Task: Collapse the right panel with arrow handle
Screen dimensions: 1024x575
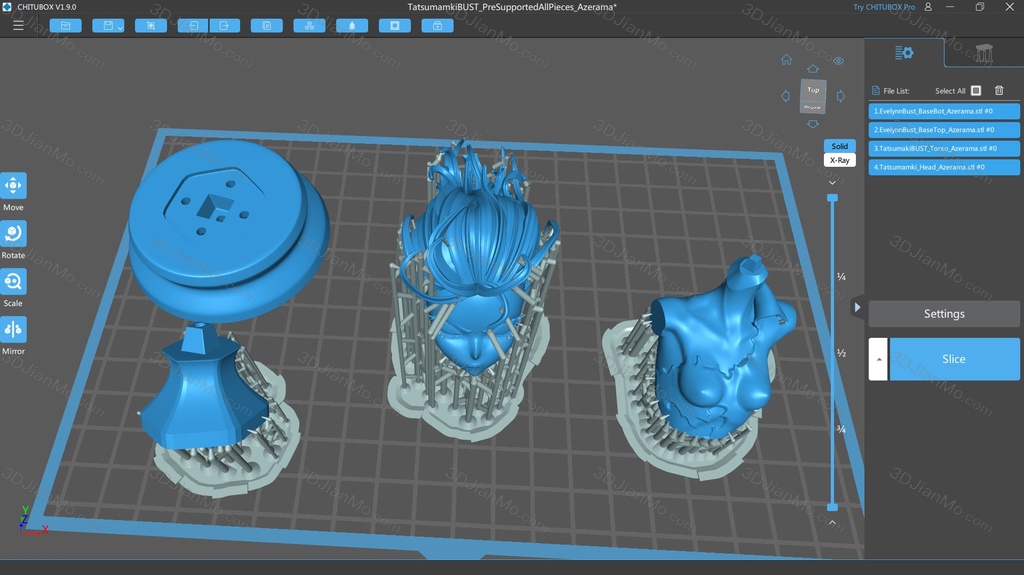Action: pyautogui.click(x=857, y=307)
